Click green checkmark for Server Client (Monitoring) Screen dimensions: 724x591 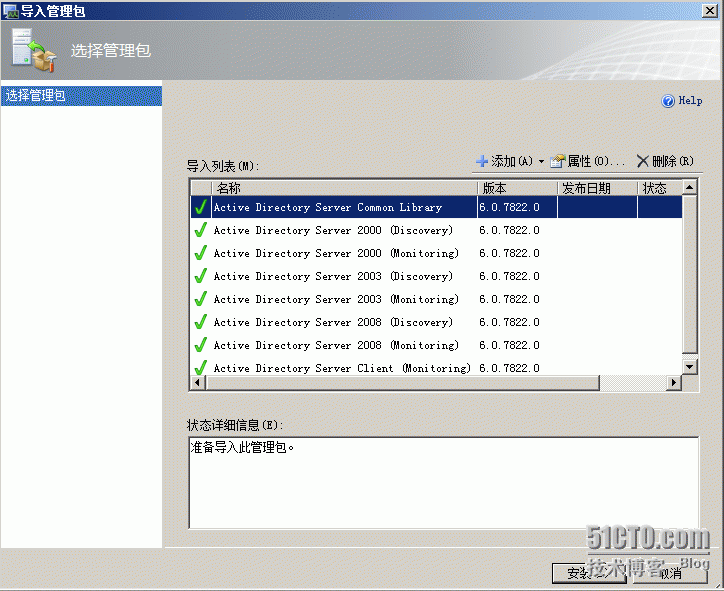[201, 368]
